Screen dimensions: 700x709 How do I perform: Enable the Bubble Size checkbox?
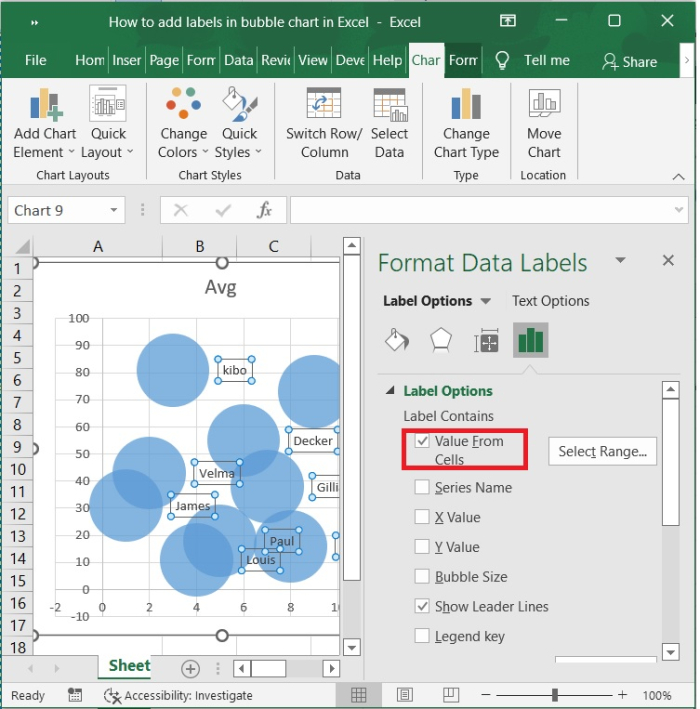[x=422, y=576]
